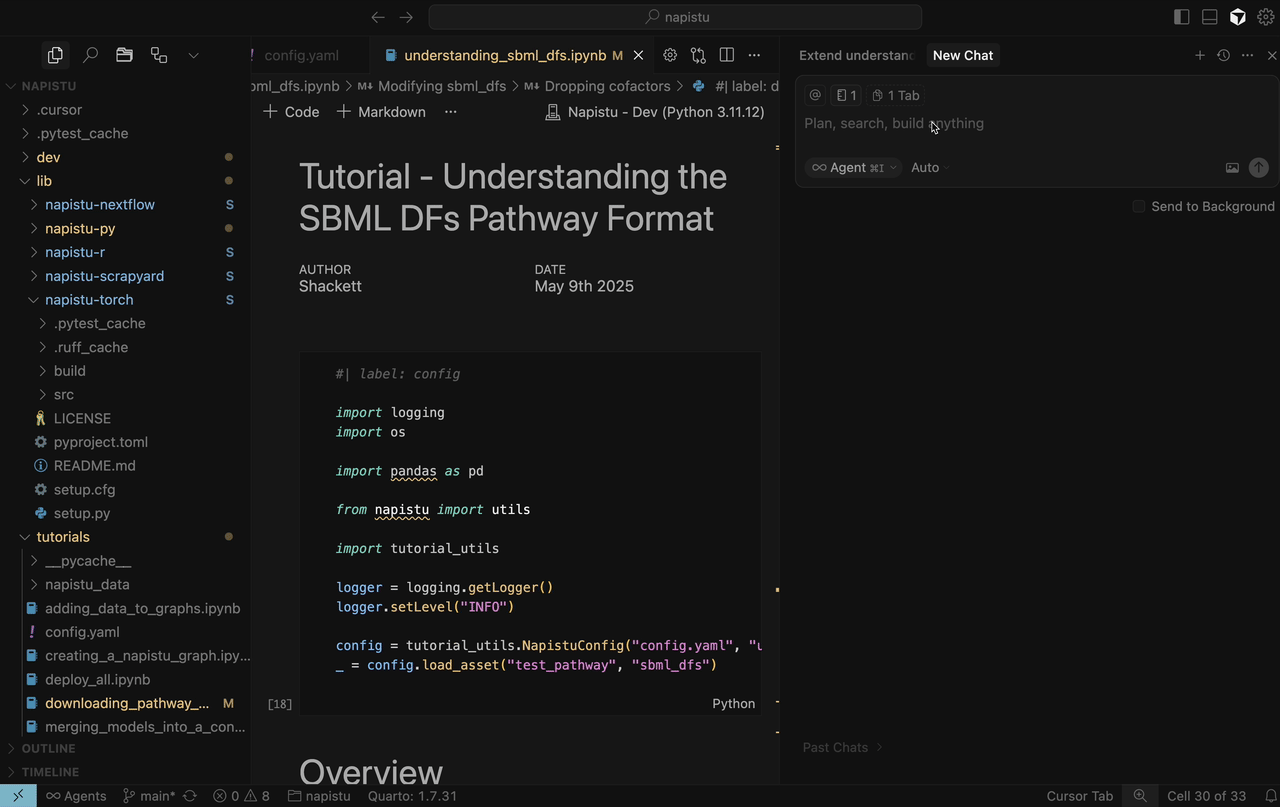This screenshot has height=807, width=1280.
Task: Switch to the Extend understanding chat tab
Action: click(x=856, y=55)
